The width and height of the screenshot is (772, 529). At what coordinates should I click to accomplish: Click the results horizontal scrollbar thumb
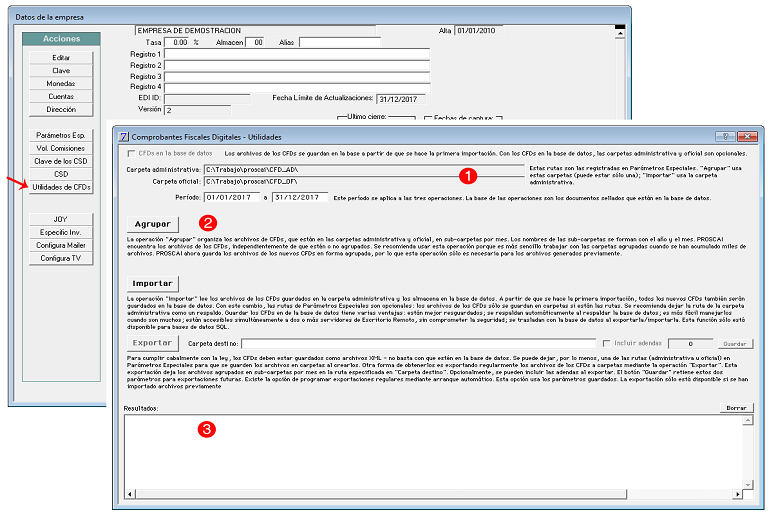point(381,494)
